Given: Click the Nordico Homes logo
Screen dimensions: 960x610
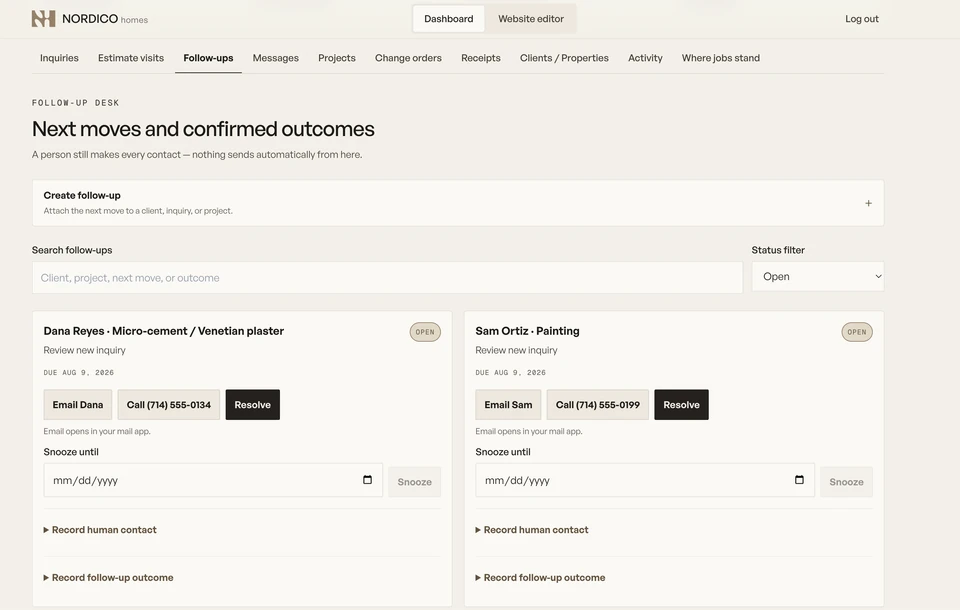Looking at the screenshot, I should 89,19.
